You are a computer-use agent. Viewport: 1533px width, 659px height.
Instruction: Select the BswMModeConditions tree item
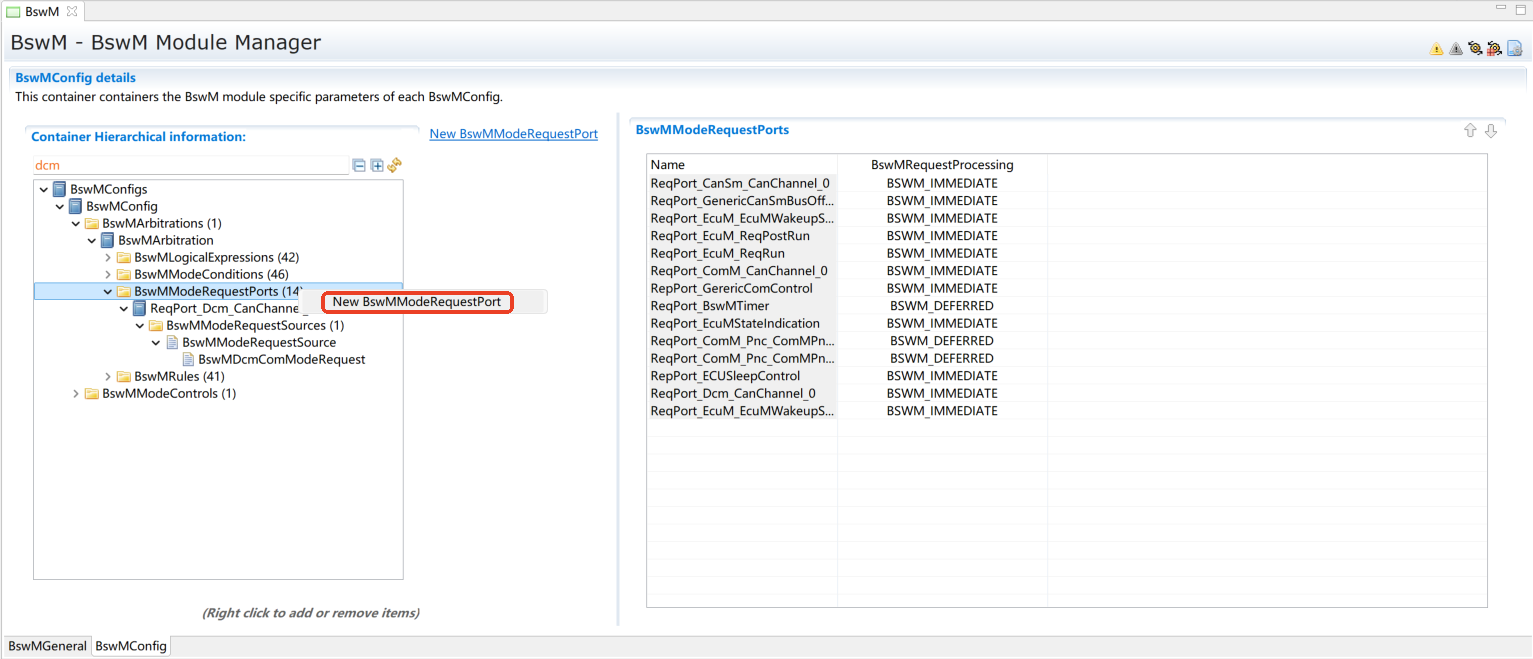coord(210,275)
